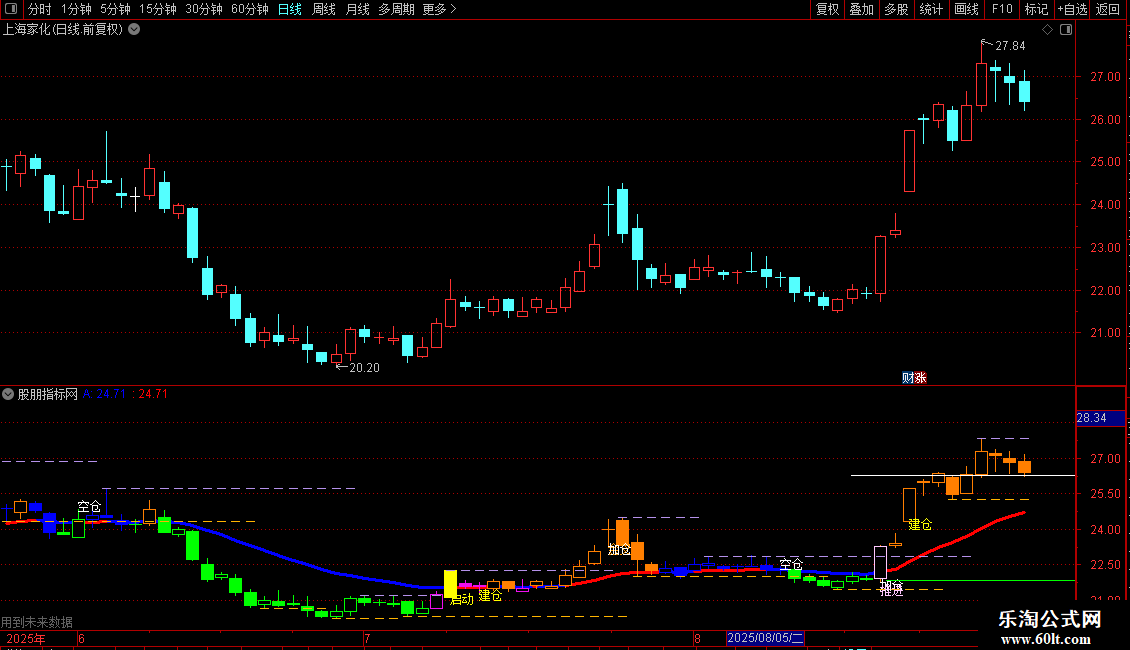Click the 上海家化(日线.前复权) title
Viewport: 1130px width, 650px height.
tap(63, 30)
